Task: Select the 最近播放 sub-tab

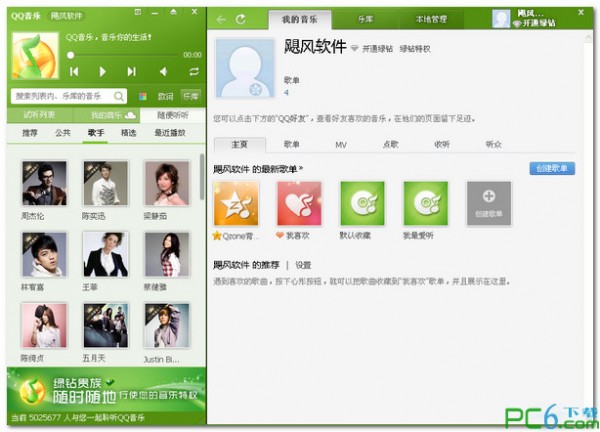Action: click(170, 133)
